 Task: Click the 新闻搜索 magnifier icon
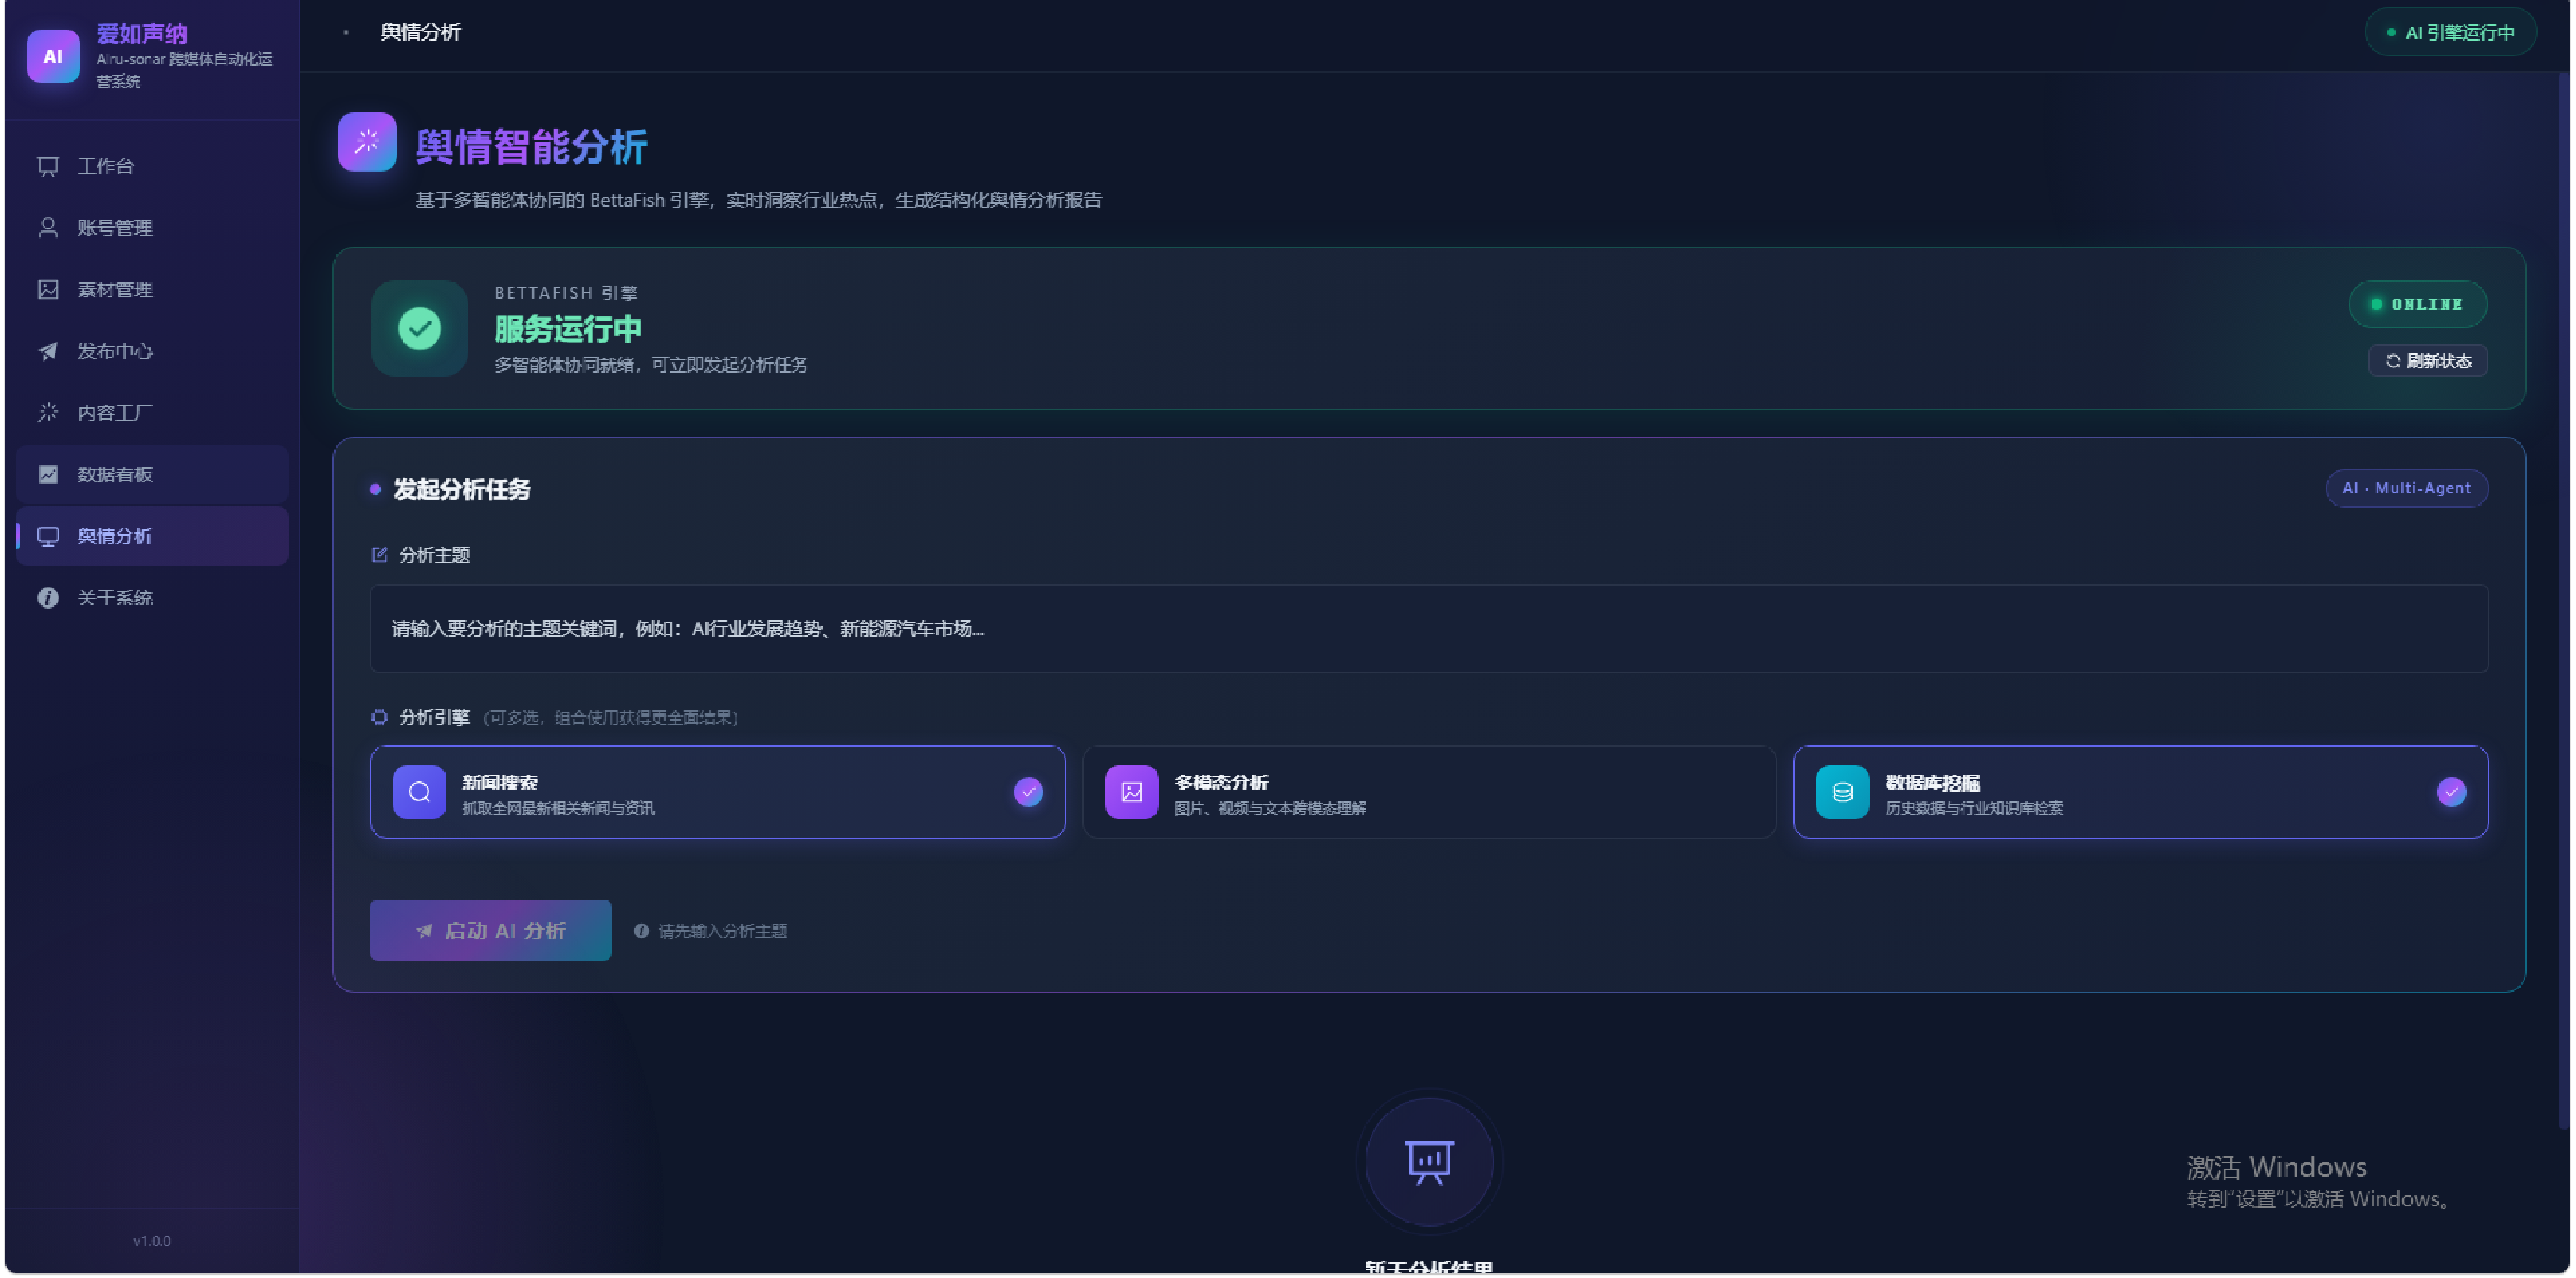point(419,793)
